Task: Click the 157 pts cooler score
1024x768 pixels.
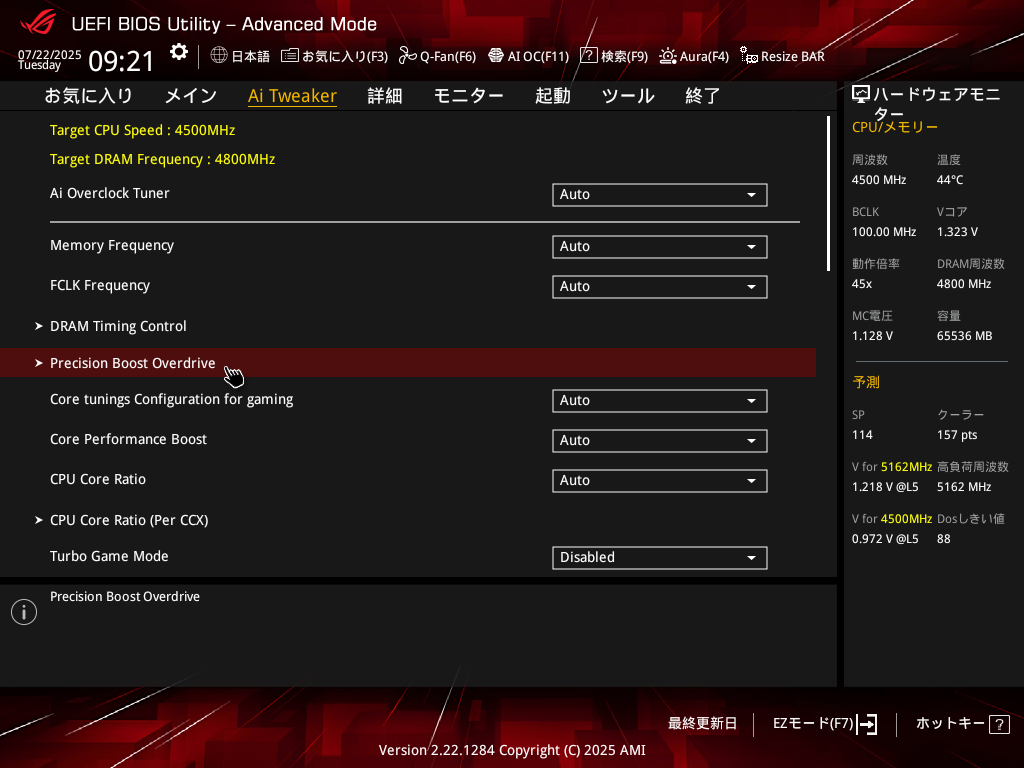Action: [957, 435]
